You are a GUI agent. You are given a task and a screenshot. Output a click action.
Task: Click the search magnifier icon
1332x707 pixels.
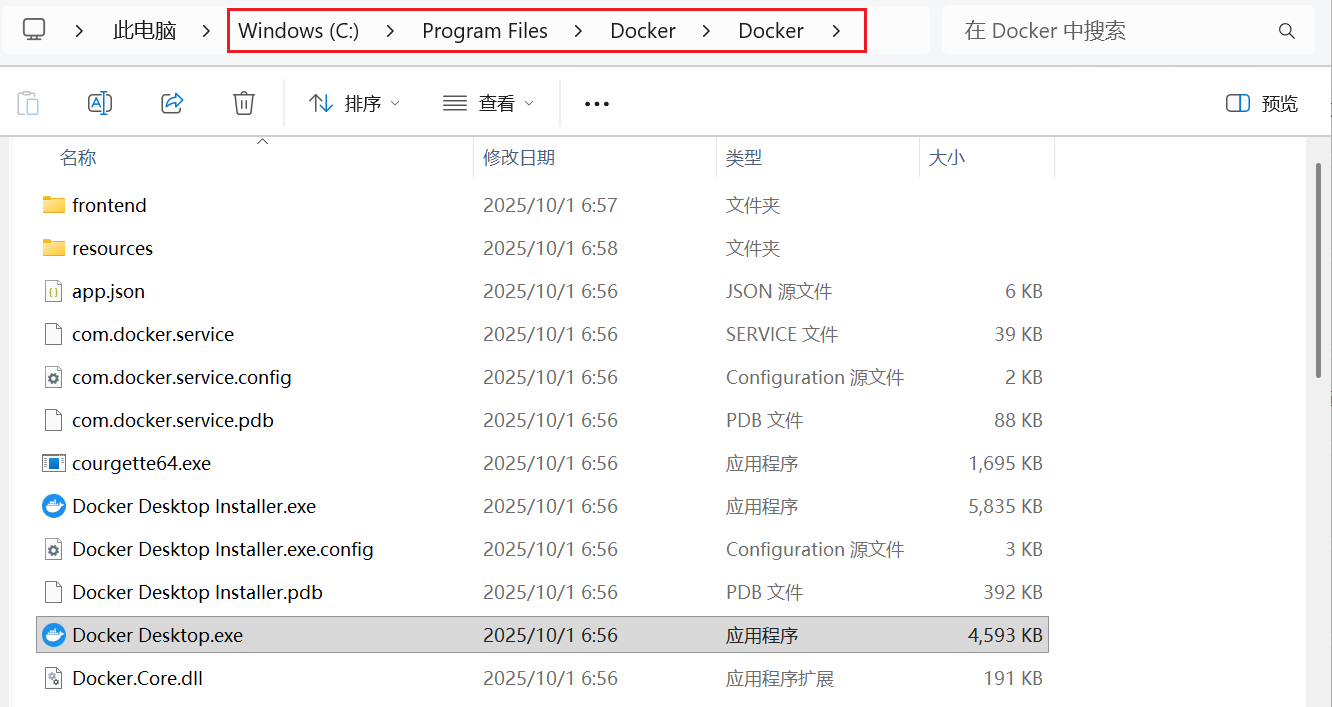pyautogui.click(x=1287, y=31)
